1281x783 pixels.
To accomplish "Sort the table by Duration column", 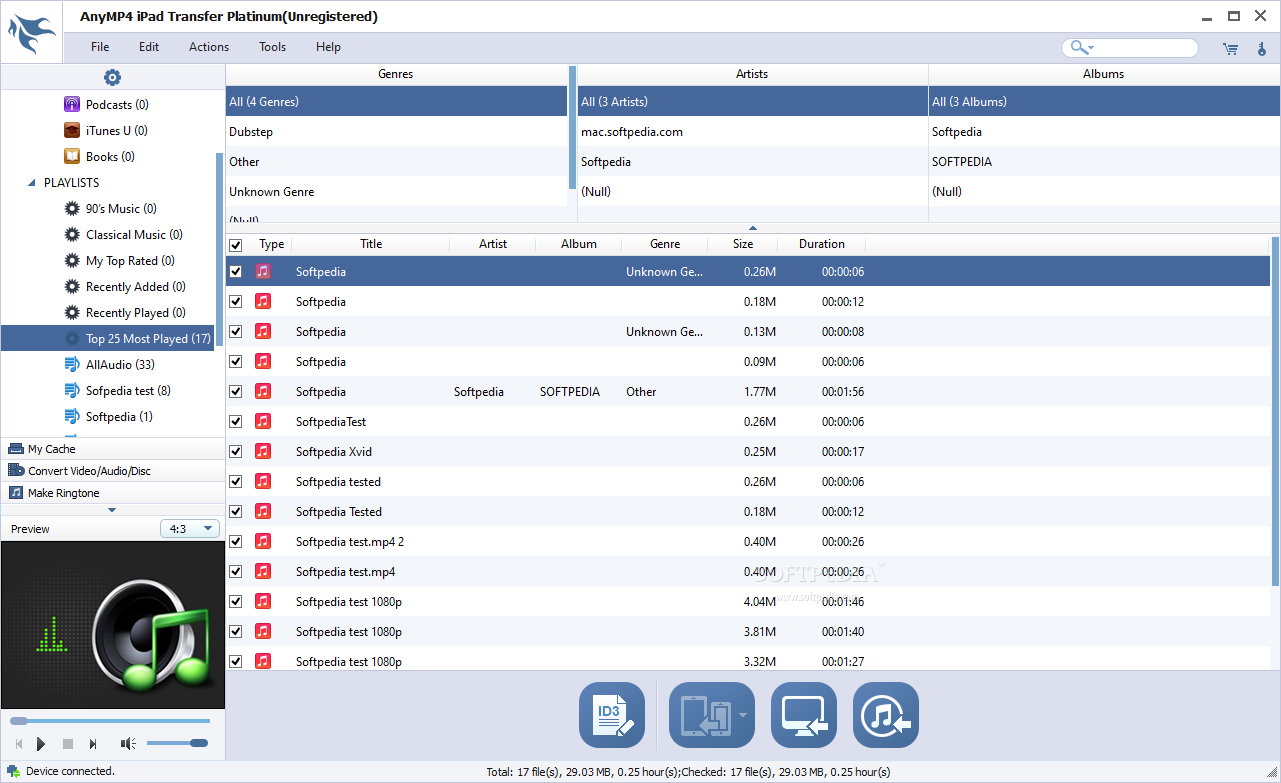I will [822, 244].
